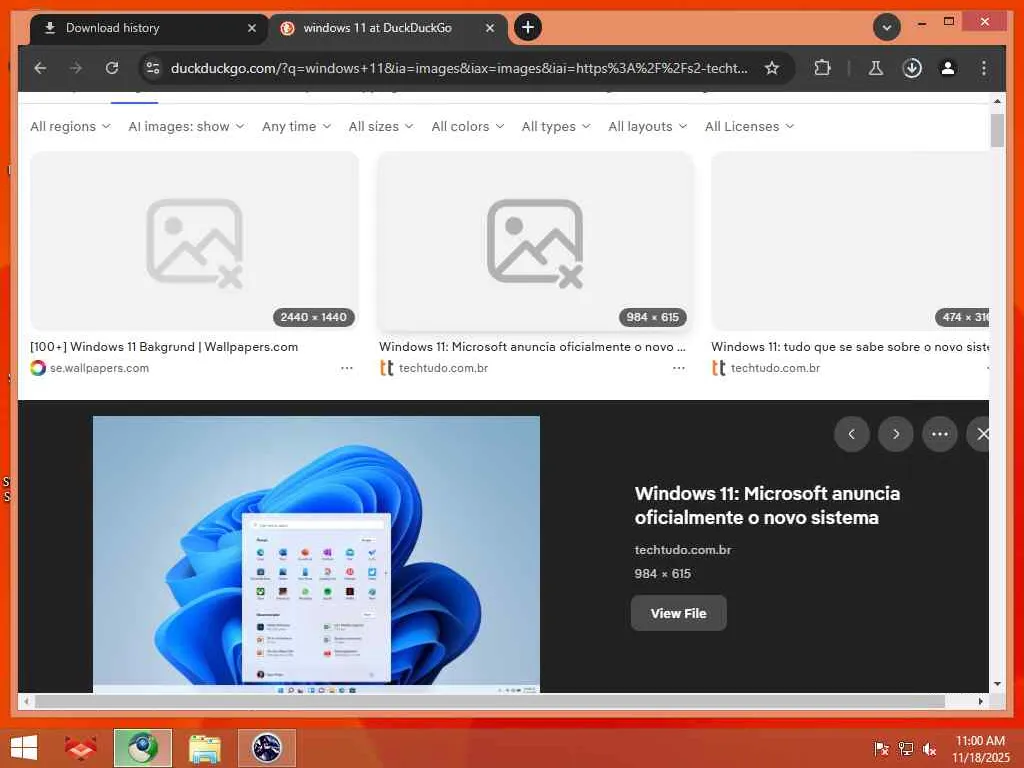The height and width of the screenshot is (768, 1024).
Task: Expand the AI images: show filter
Action: point(186,127)
